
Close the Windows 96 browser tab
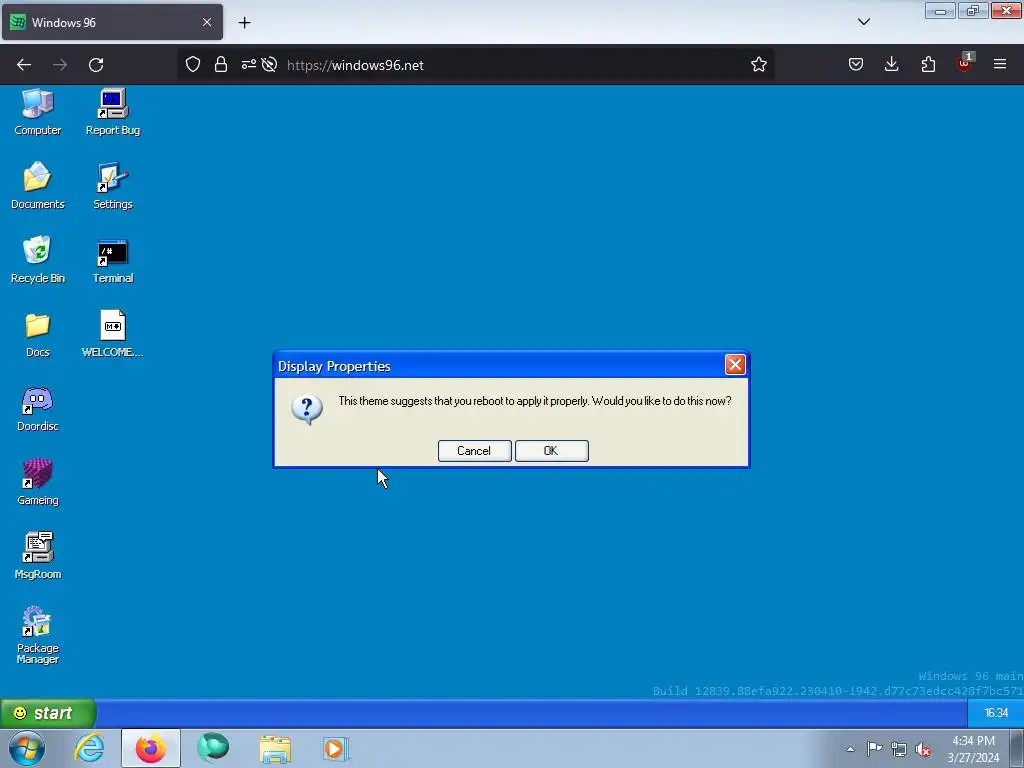207,22
